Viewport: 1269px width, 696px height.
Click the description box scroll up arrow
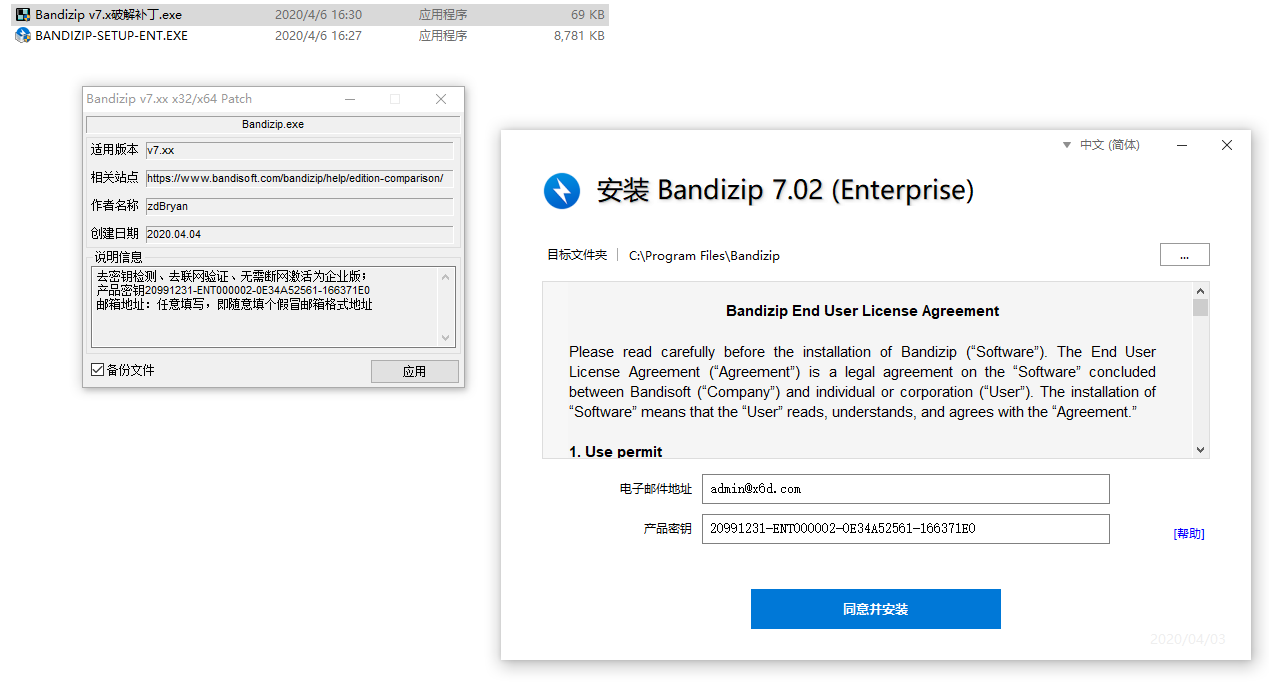pyautogui.click(x=446, y=275)
